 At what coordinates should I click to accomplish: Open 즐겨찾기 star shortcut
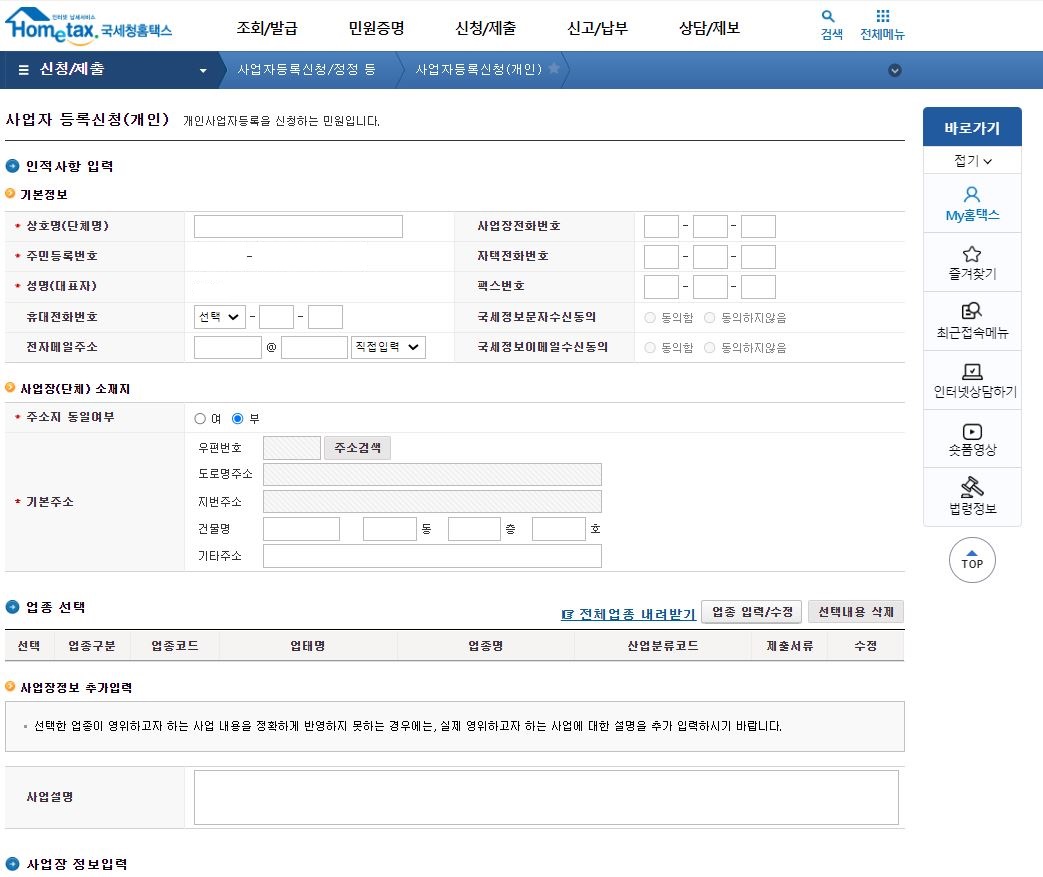972,254
